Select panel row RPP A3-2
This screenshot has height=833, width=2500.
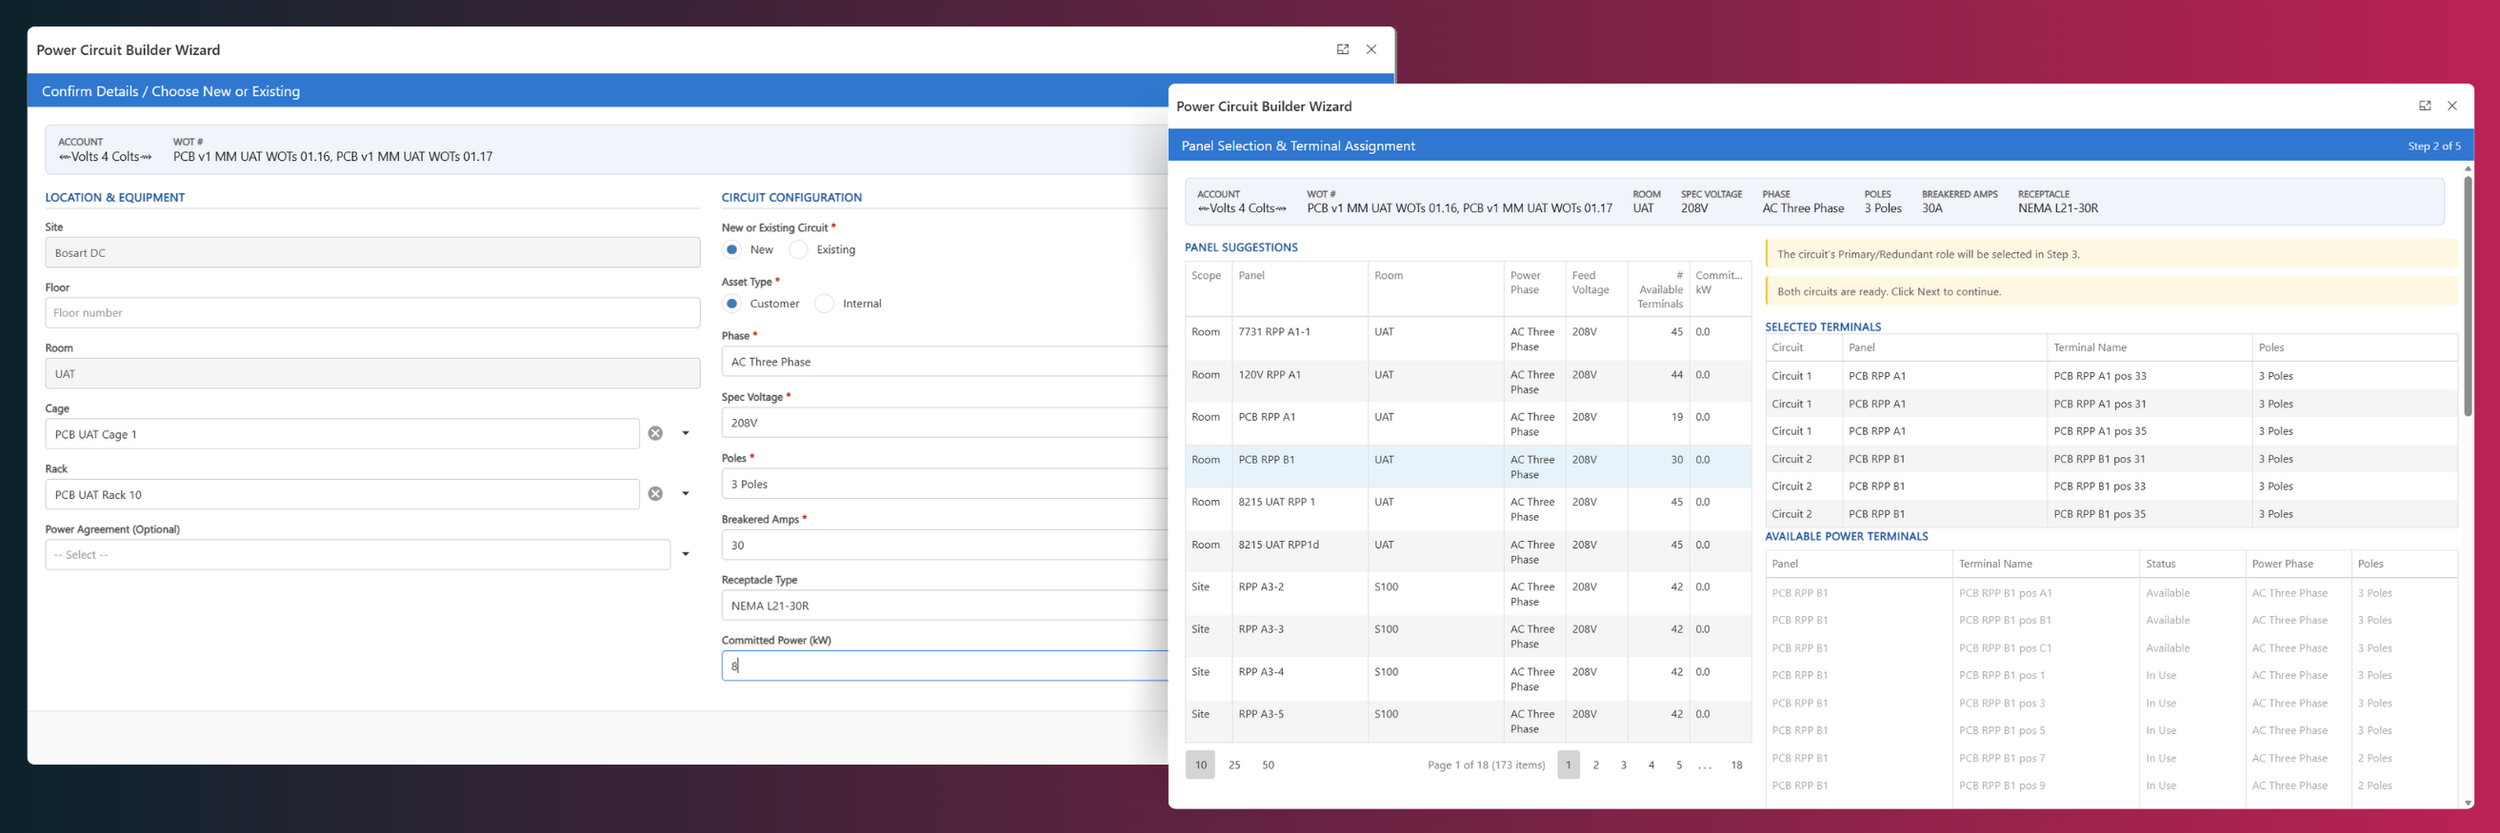(1468, 594)
